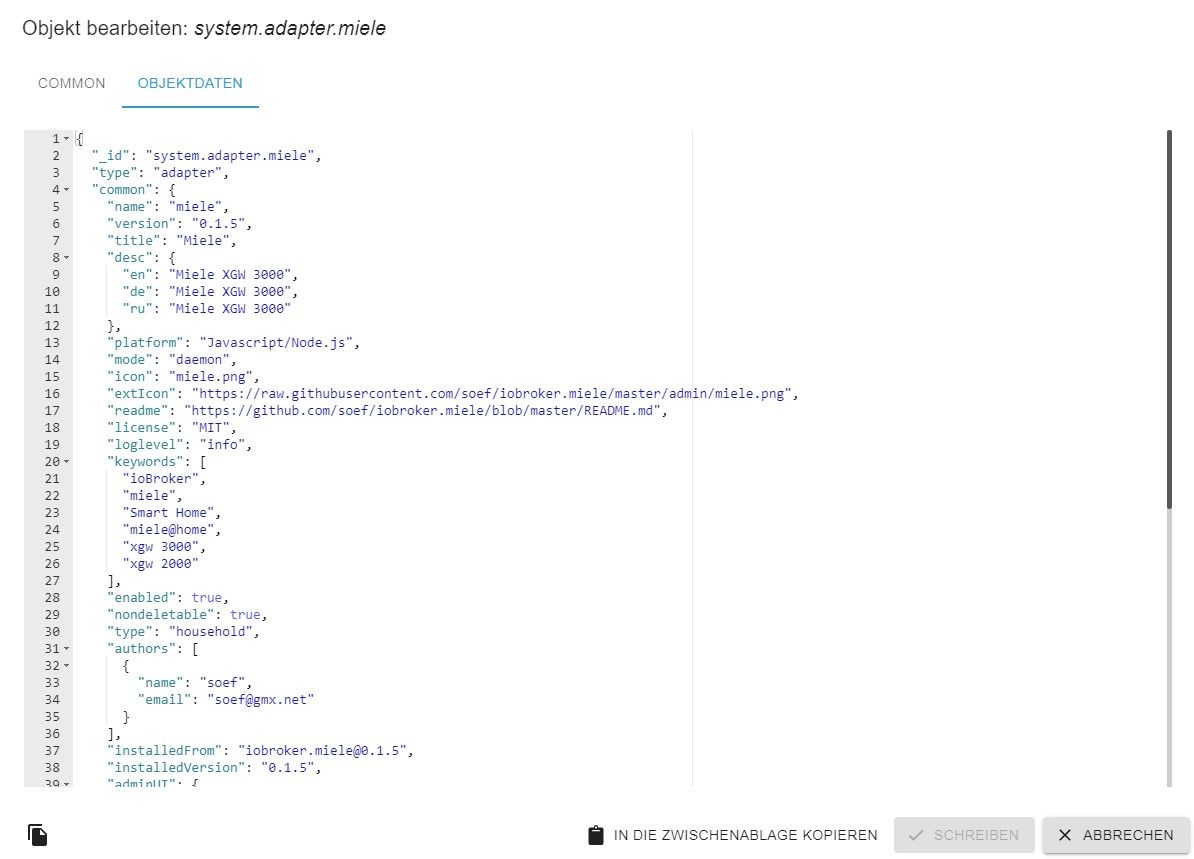Click the "xgw 3000" keyword

161,547
